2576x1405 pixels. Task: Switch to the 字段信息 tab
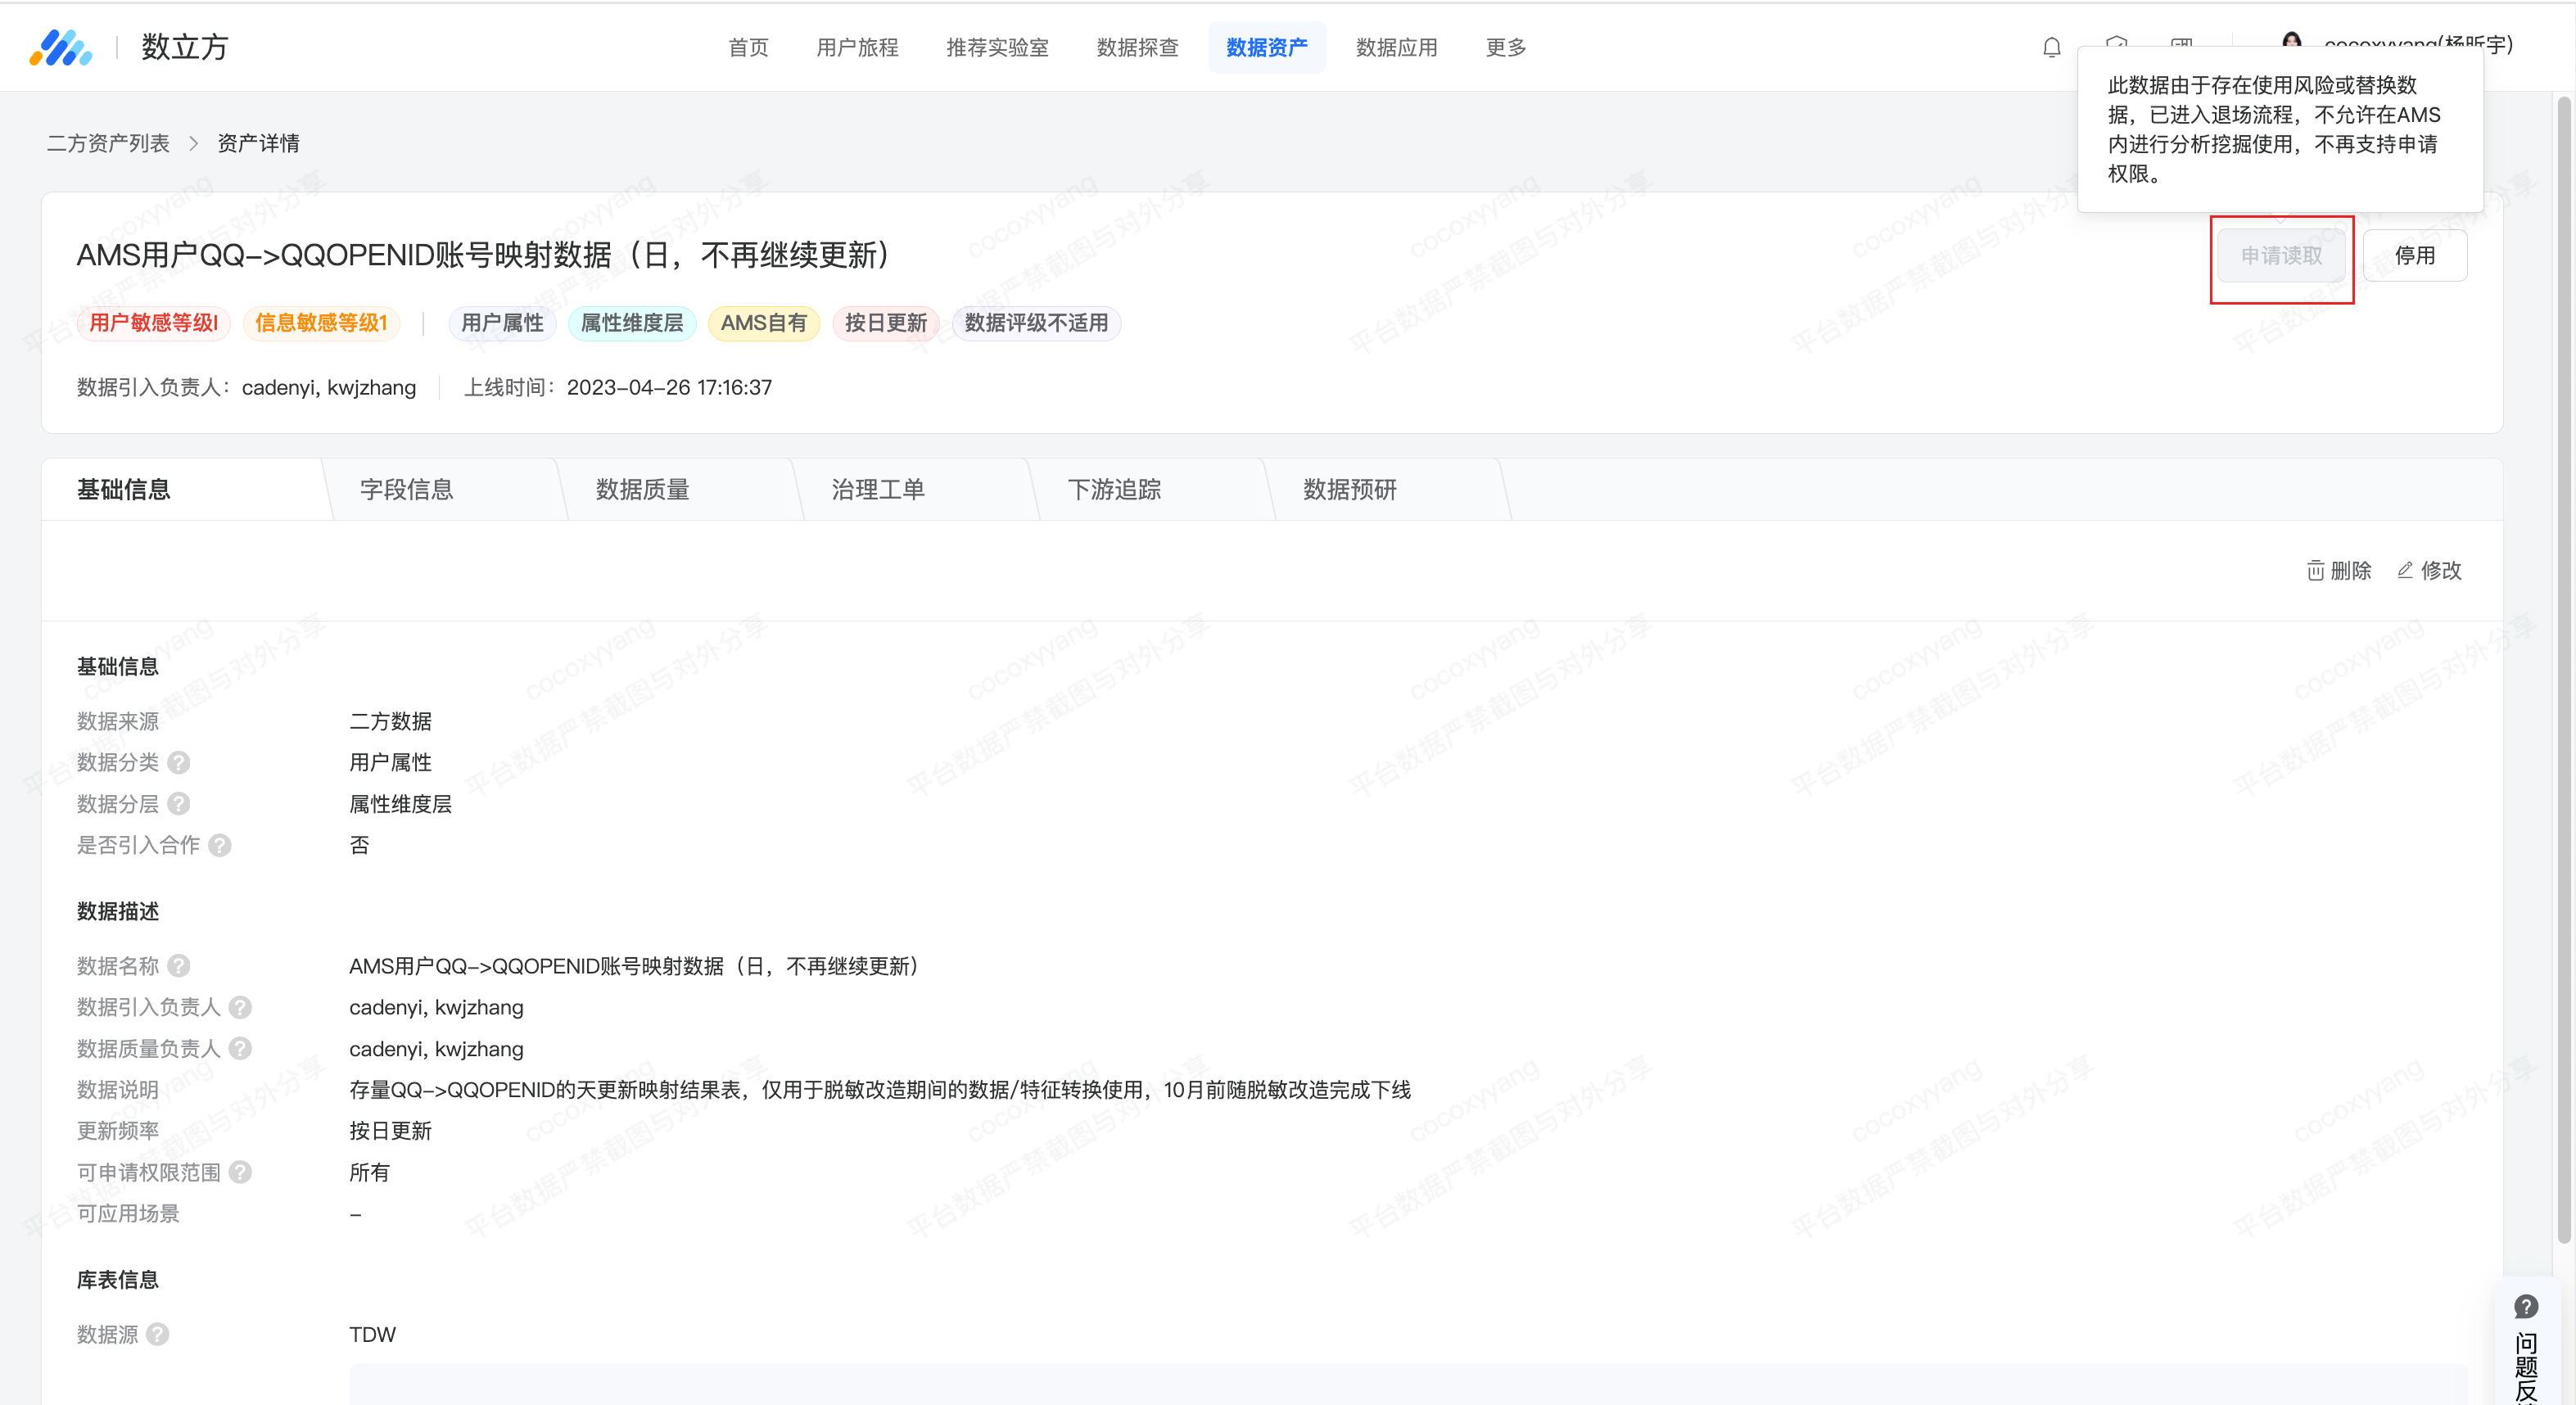click(x=406, y=489)
